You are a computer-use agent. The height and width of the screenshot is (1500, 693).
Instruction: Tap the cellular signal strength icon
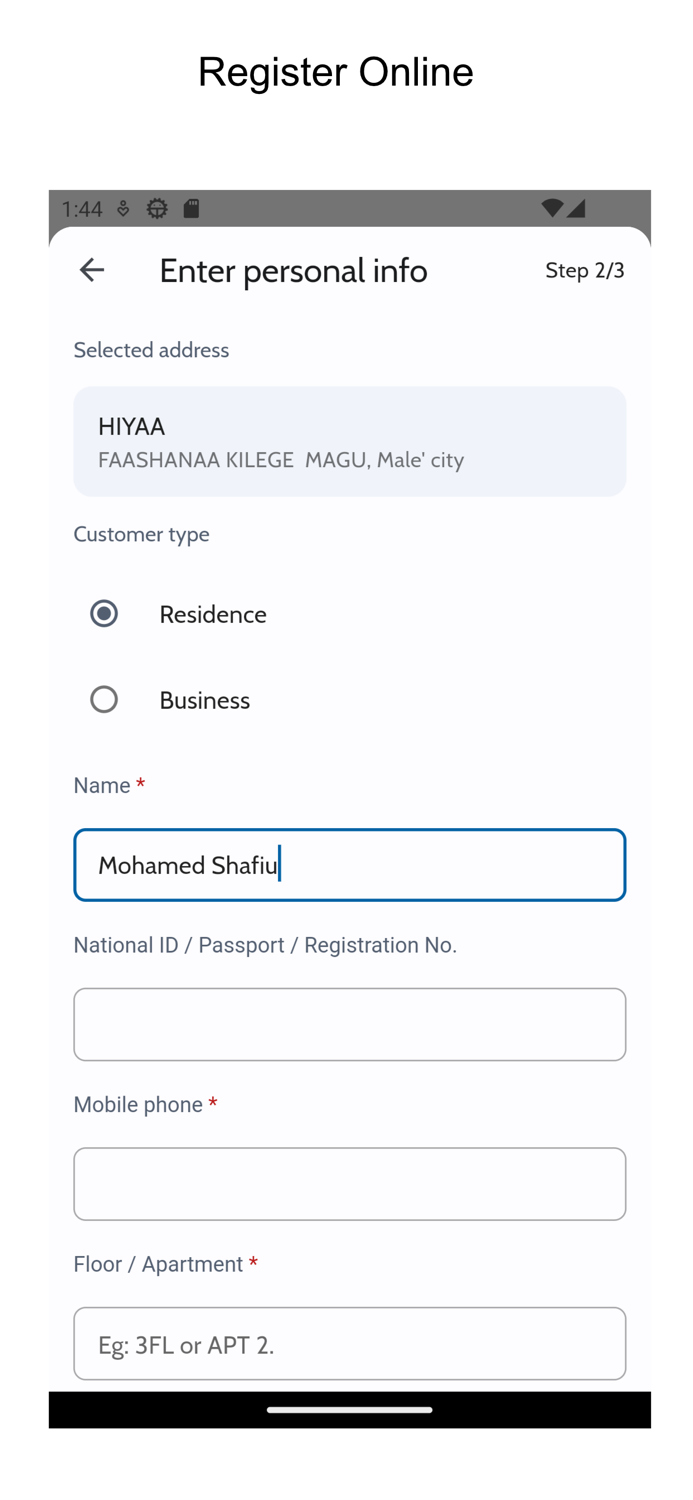(576, 208)
